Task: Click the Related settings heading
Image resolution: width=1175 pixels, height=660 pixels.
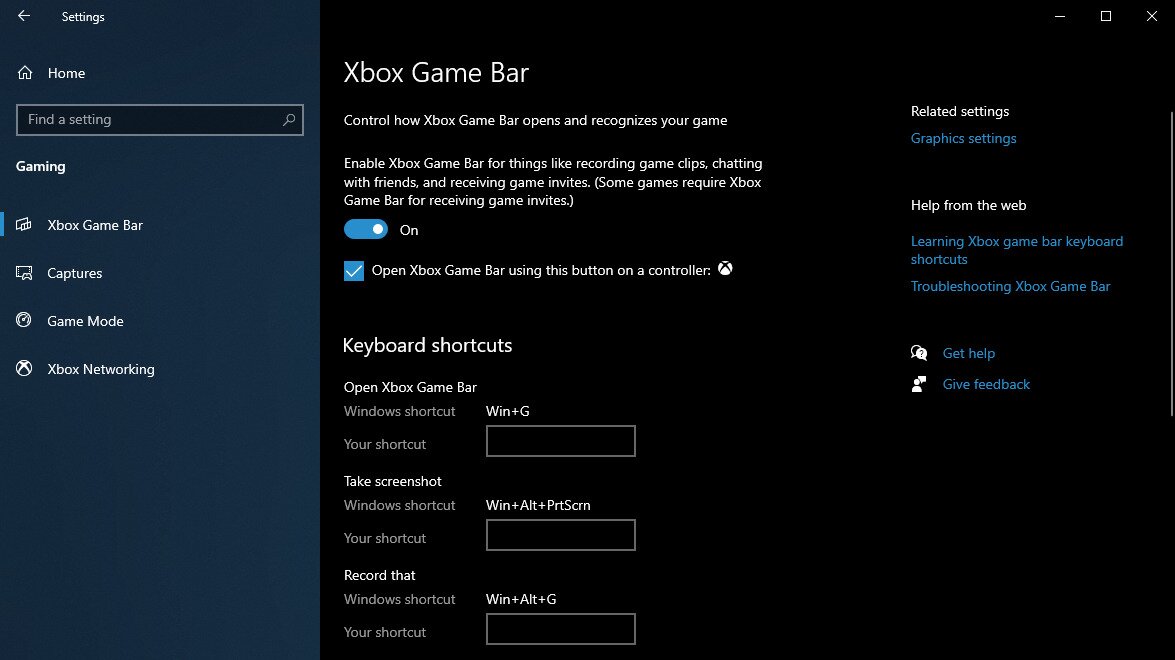Action: (960, 112)
